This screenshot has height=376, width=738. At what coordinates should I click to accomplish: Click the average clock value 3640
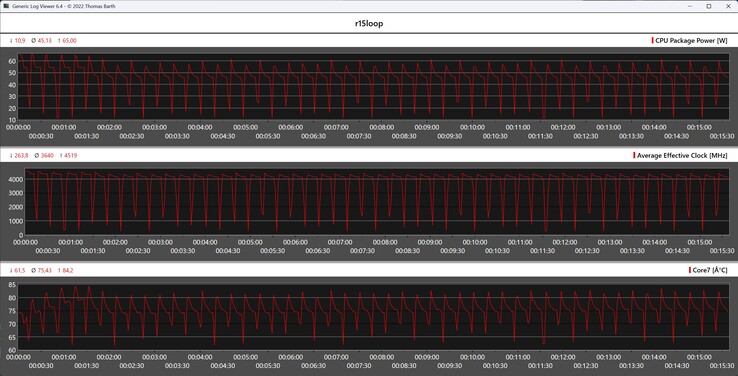[48, 156]
